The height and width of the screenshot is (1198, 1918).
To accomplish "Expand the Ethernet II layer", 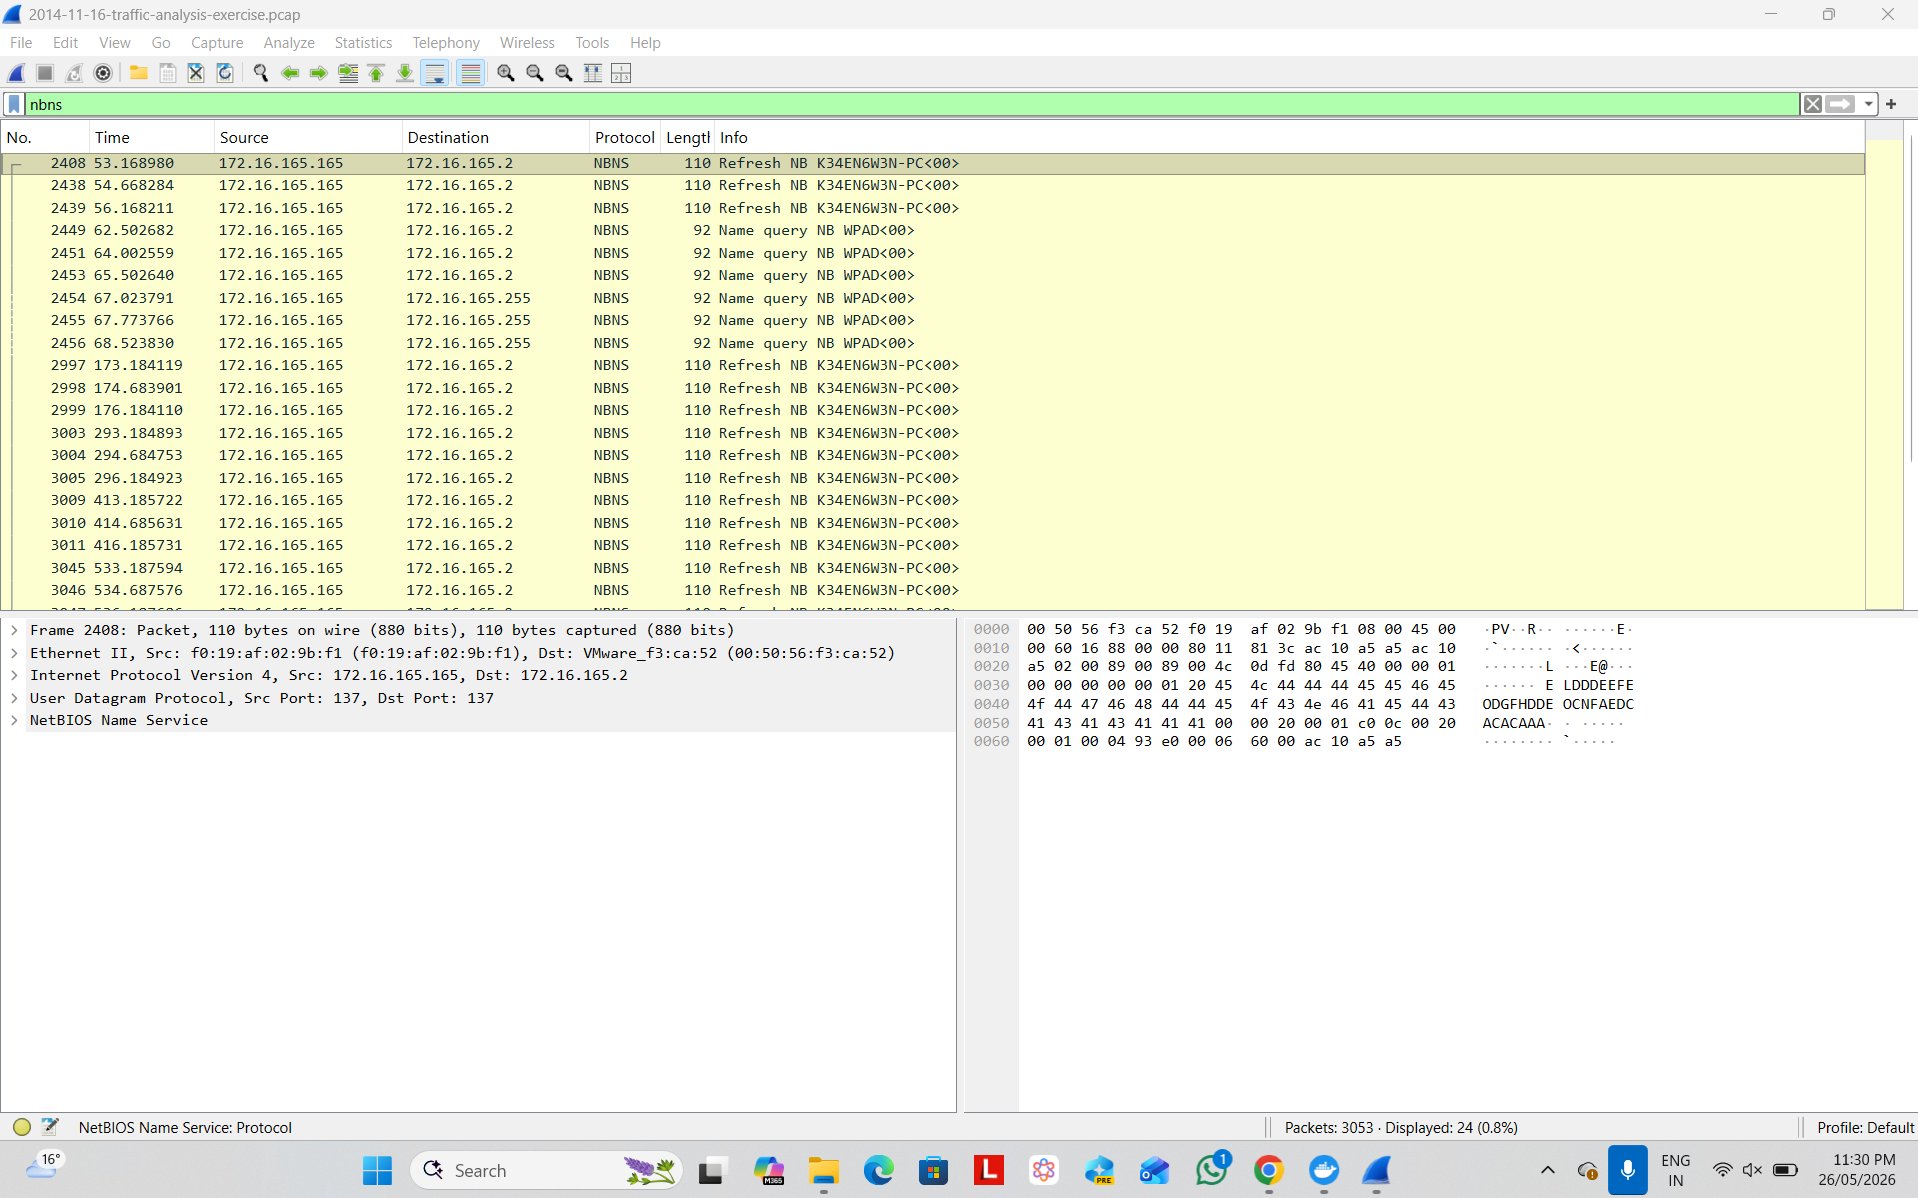I will (x=14, y=653).
